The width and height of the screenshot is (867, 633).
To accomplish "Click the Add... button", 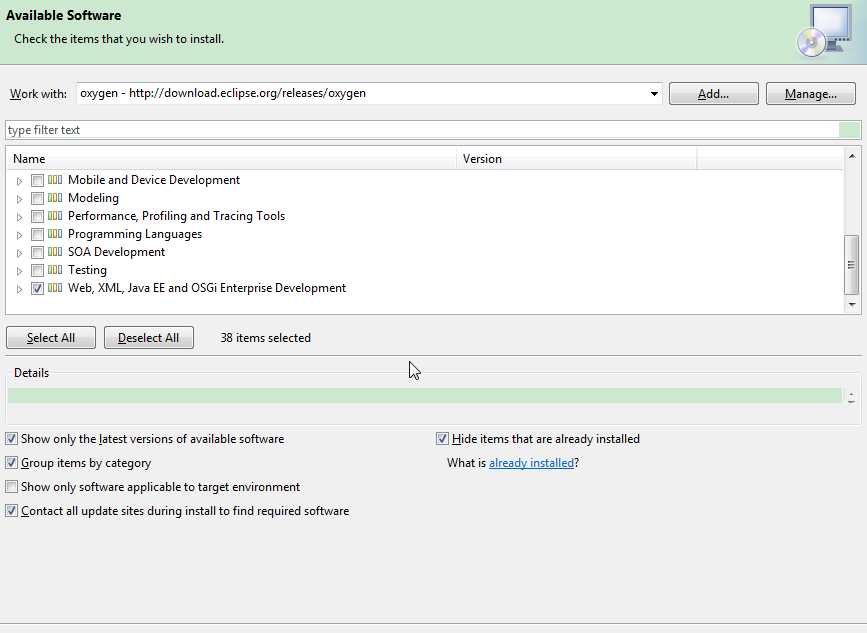I will tap(713, 94).
